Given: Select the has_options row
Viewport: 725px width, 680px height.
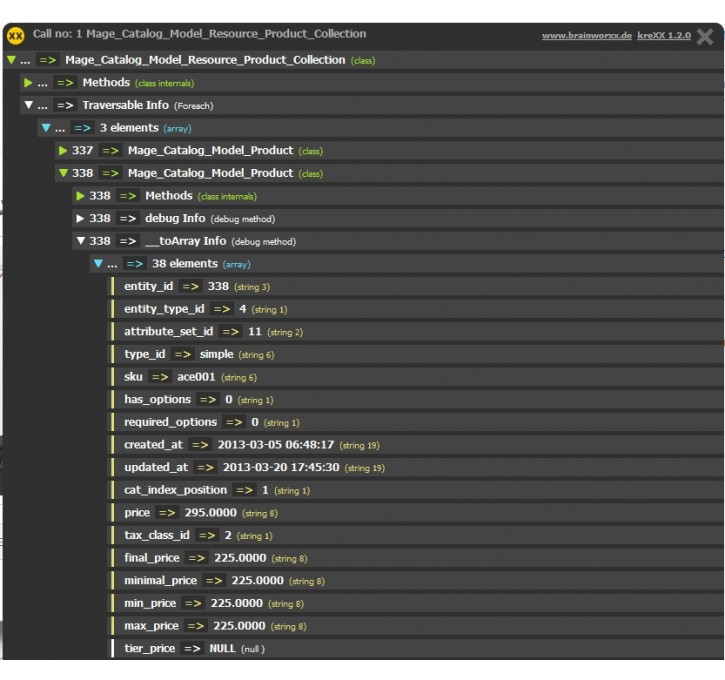Looking at the screenshot, I should 415,400.
